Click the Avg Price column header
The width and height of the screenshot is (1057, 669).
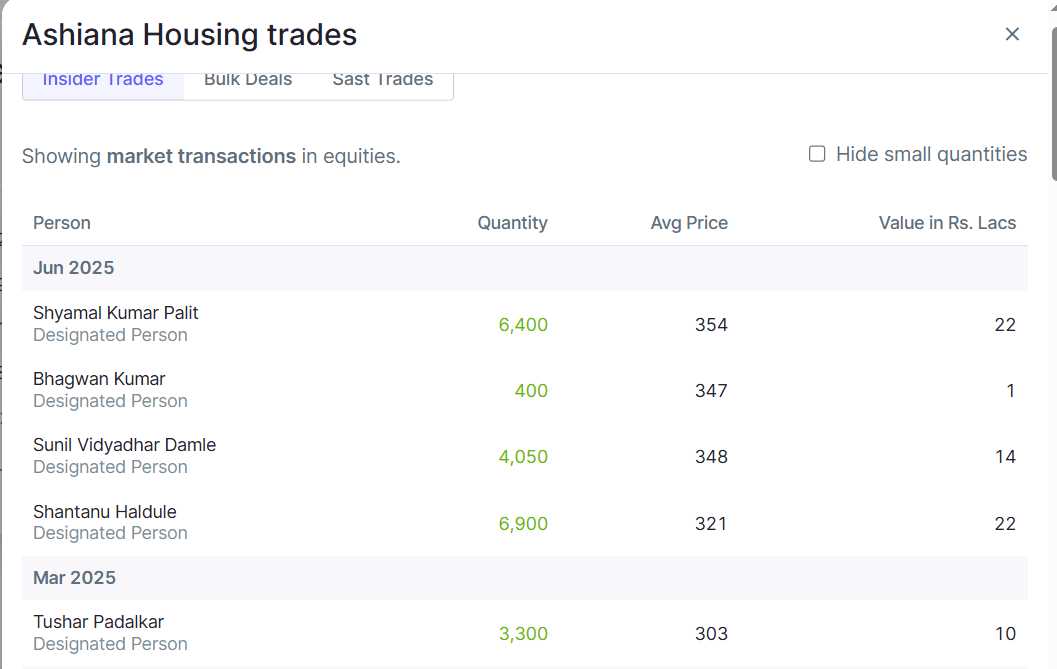click(689, 223)
